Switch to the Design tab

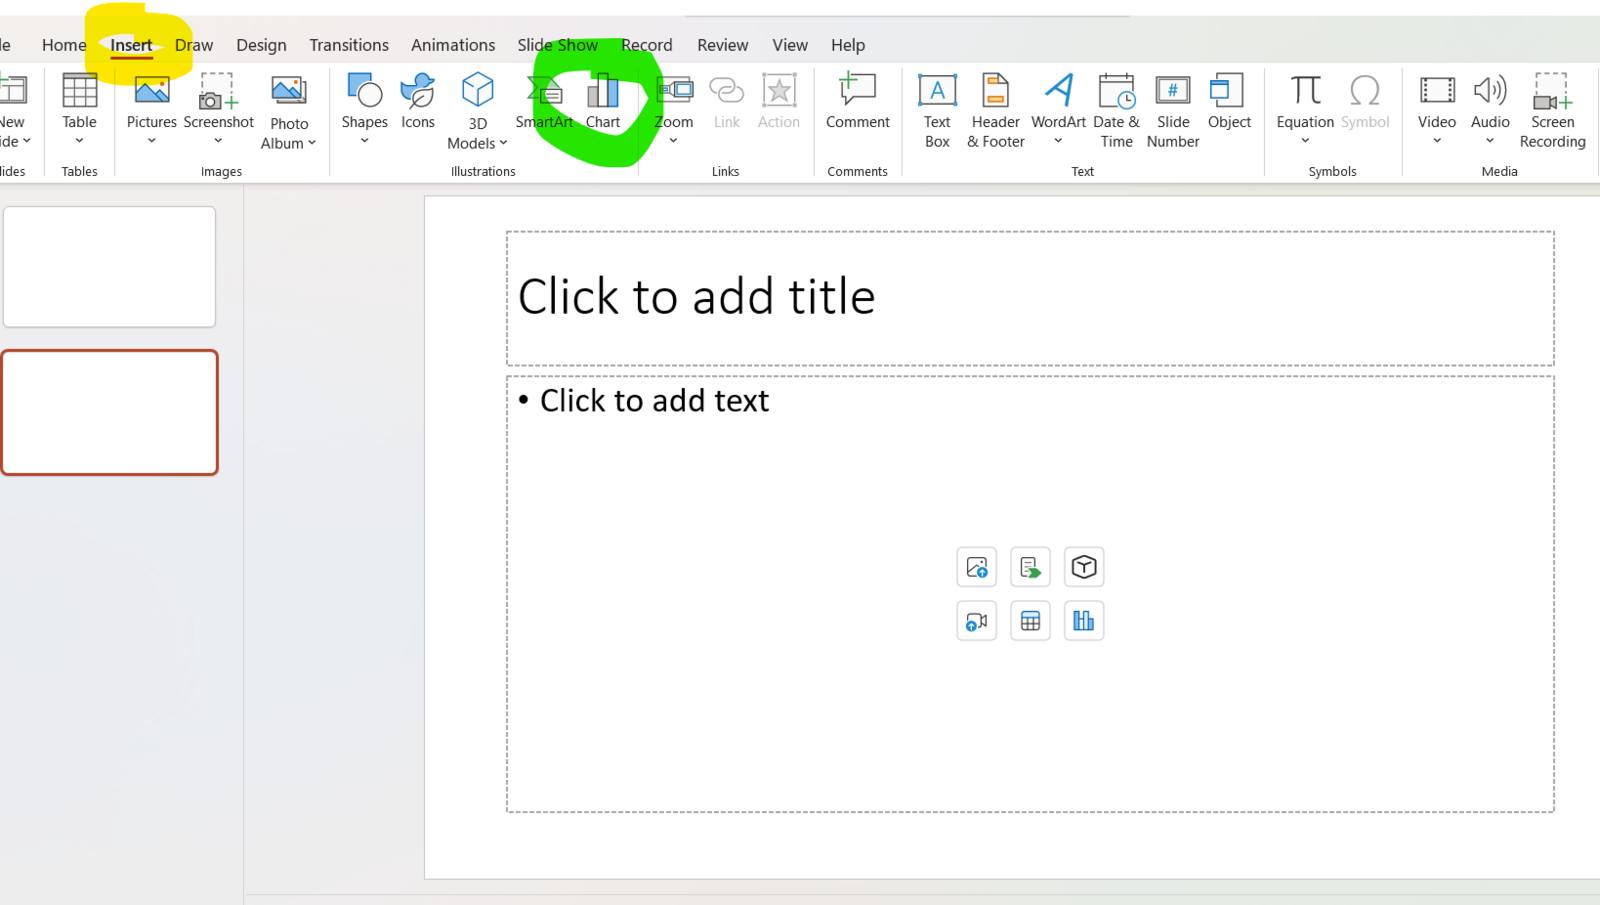click(261, 45)
